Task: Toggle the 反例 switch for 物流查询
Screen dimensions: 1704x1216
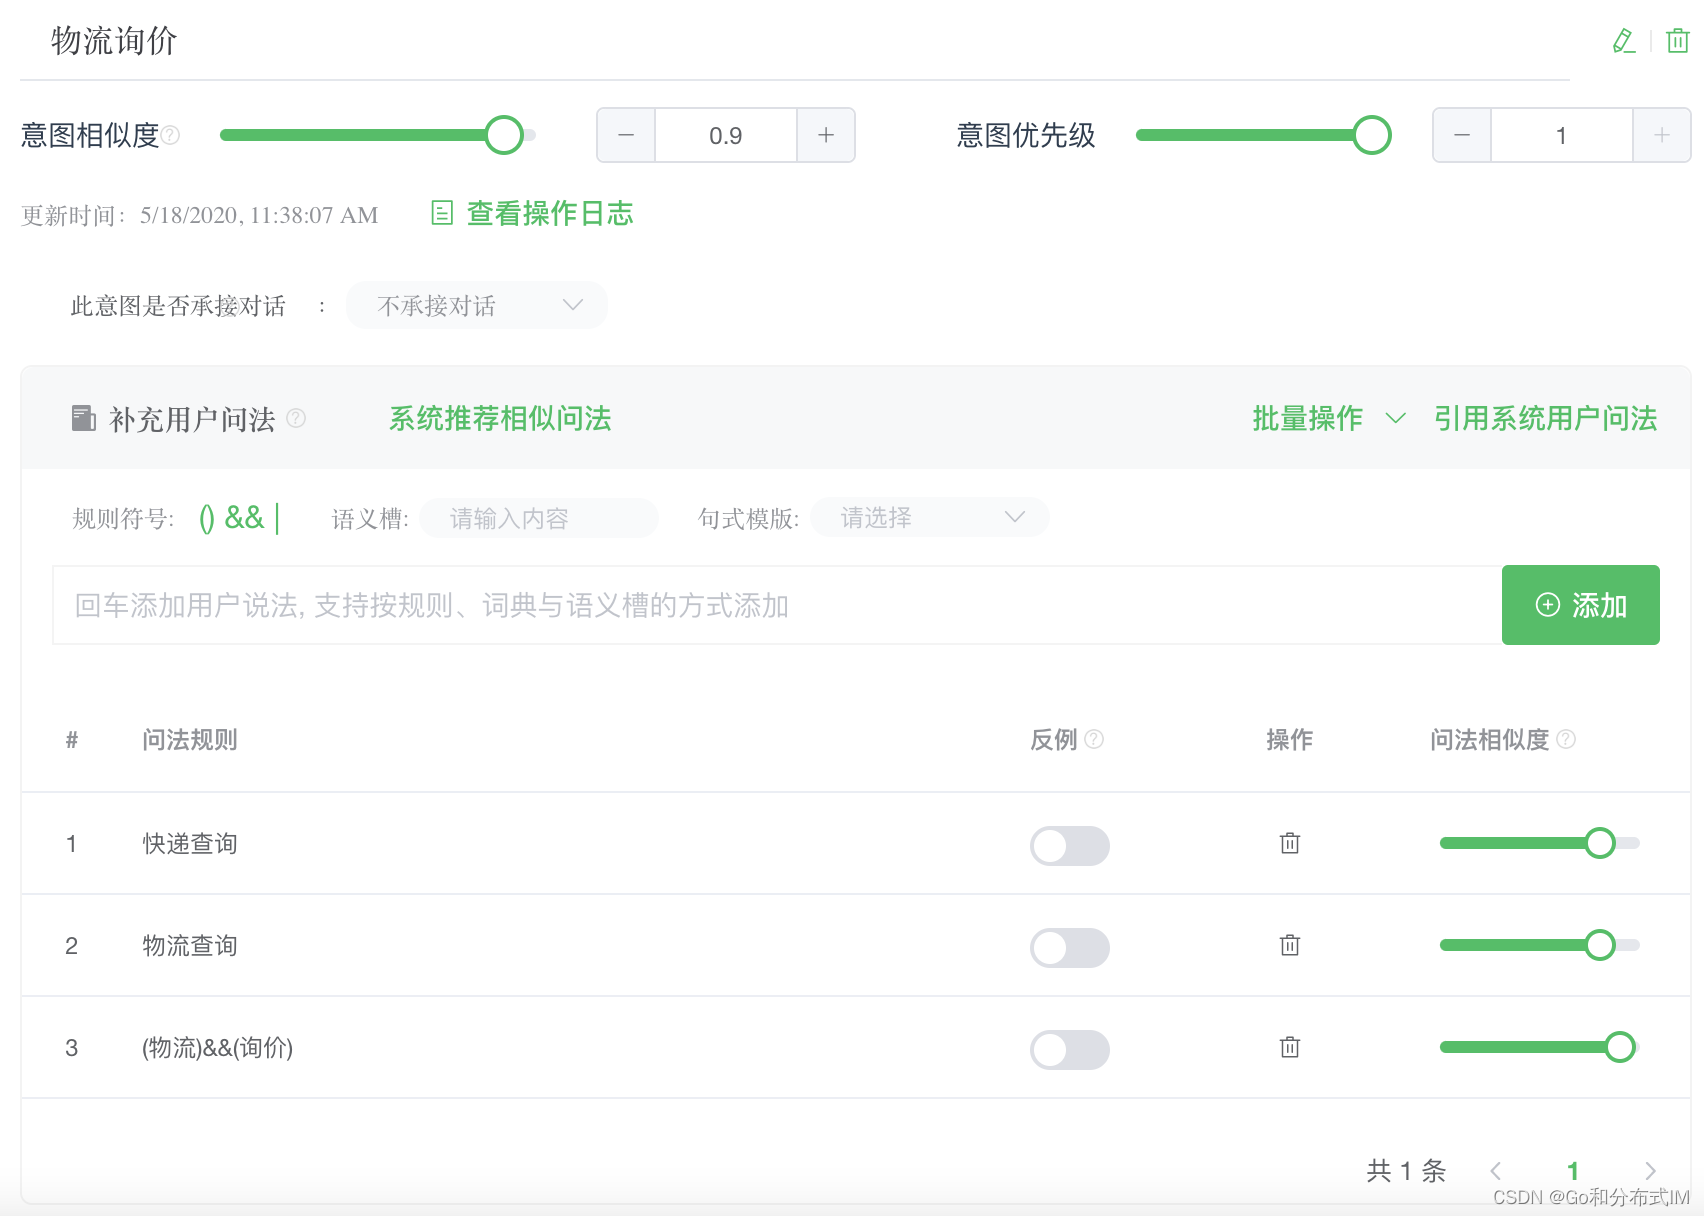Action: (x=1070, y=948)
